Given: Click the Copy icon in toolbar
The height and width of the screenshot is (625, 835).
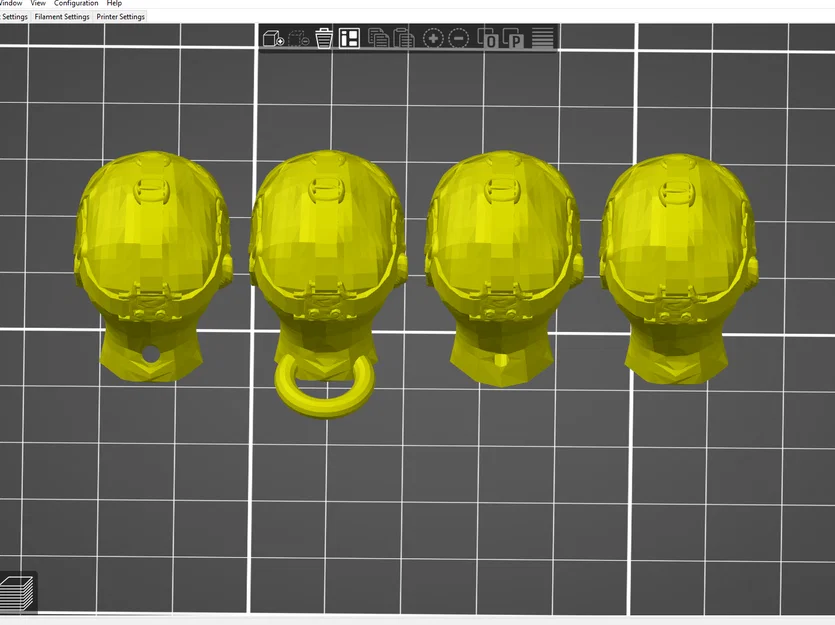Looking at the screenshot, I should (x=378, y=38).
